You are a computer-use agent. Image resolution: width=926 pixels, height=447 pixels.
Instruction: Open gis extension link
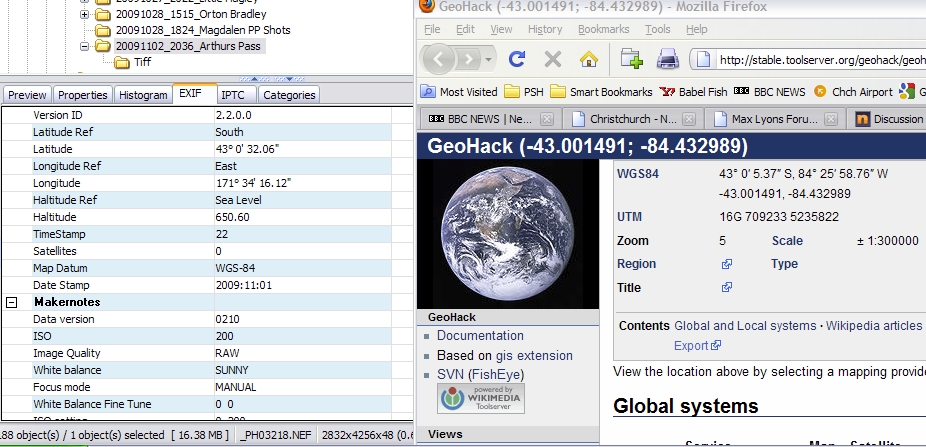pos(534,355)
